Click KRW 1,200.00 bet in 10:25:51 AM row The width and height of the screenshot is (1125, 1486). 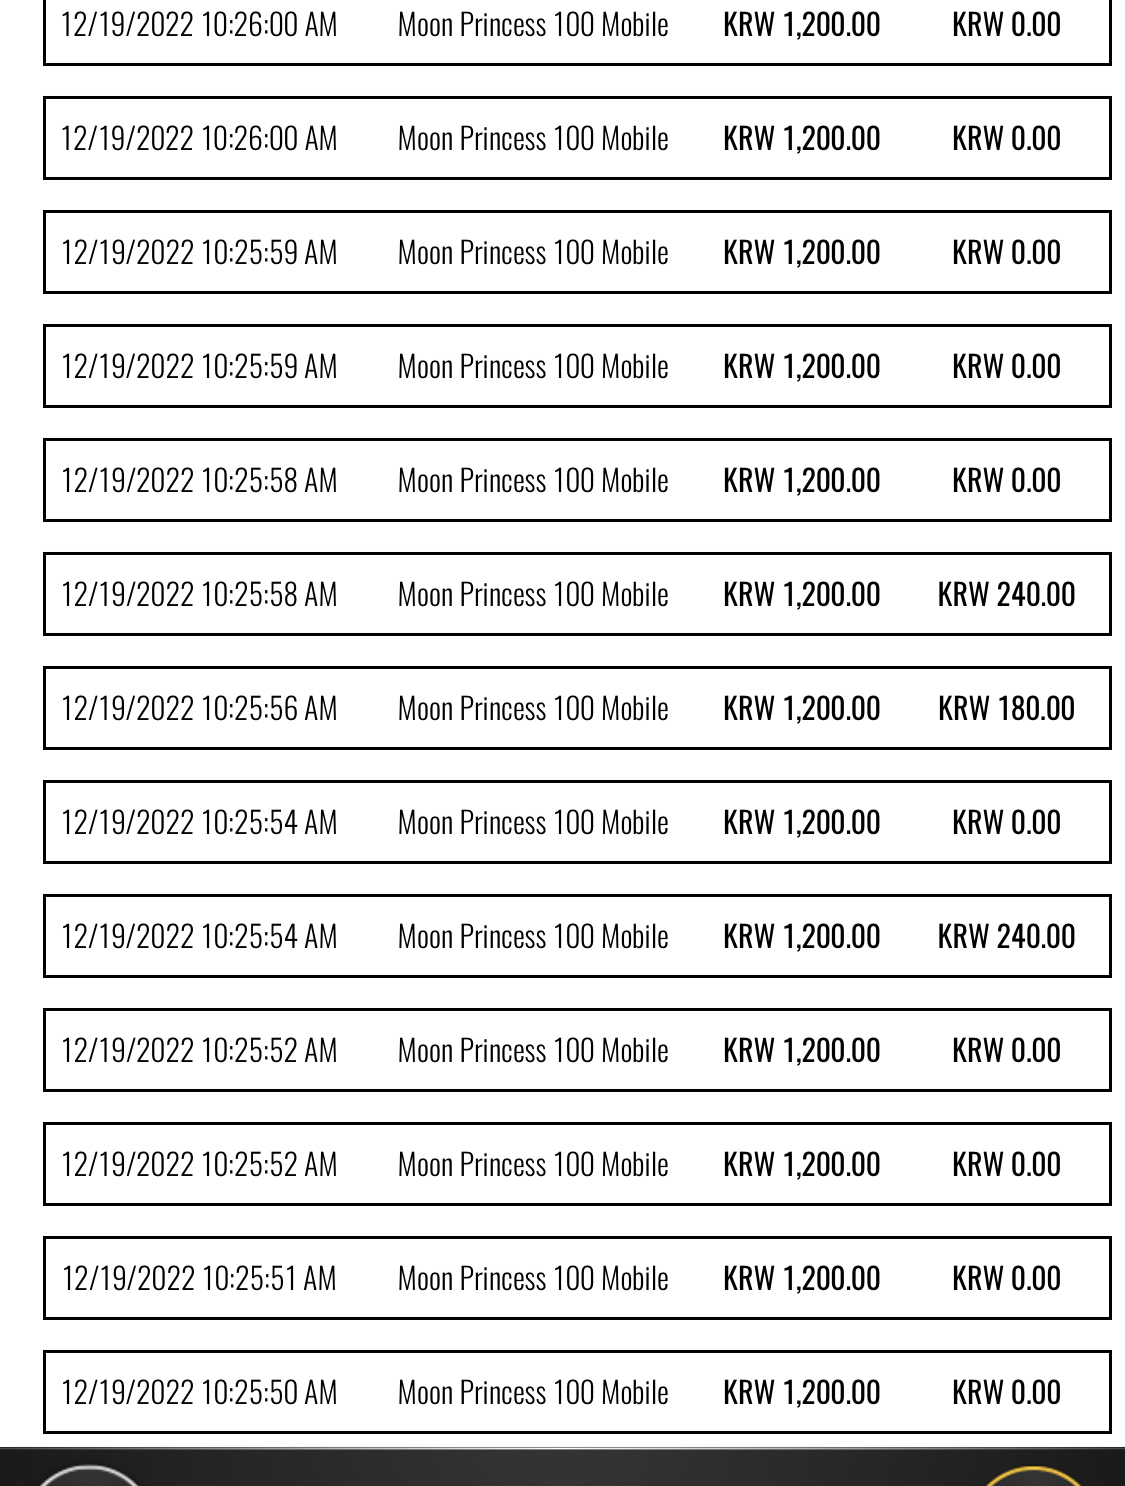(802, 1278)
